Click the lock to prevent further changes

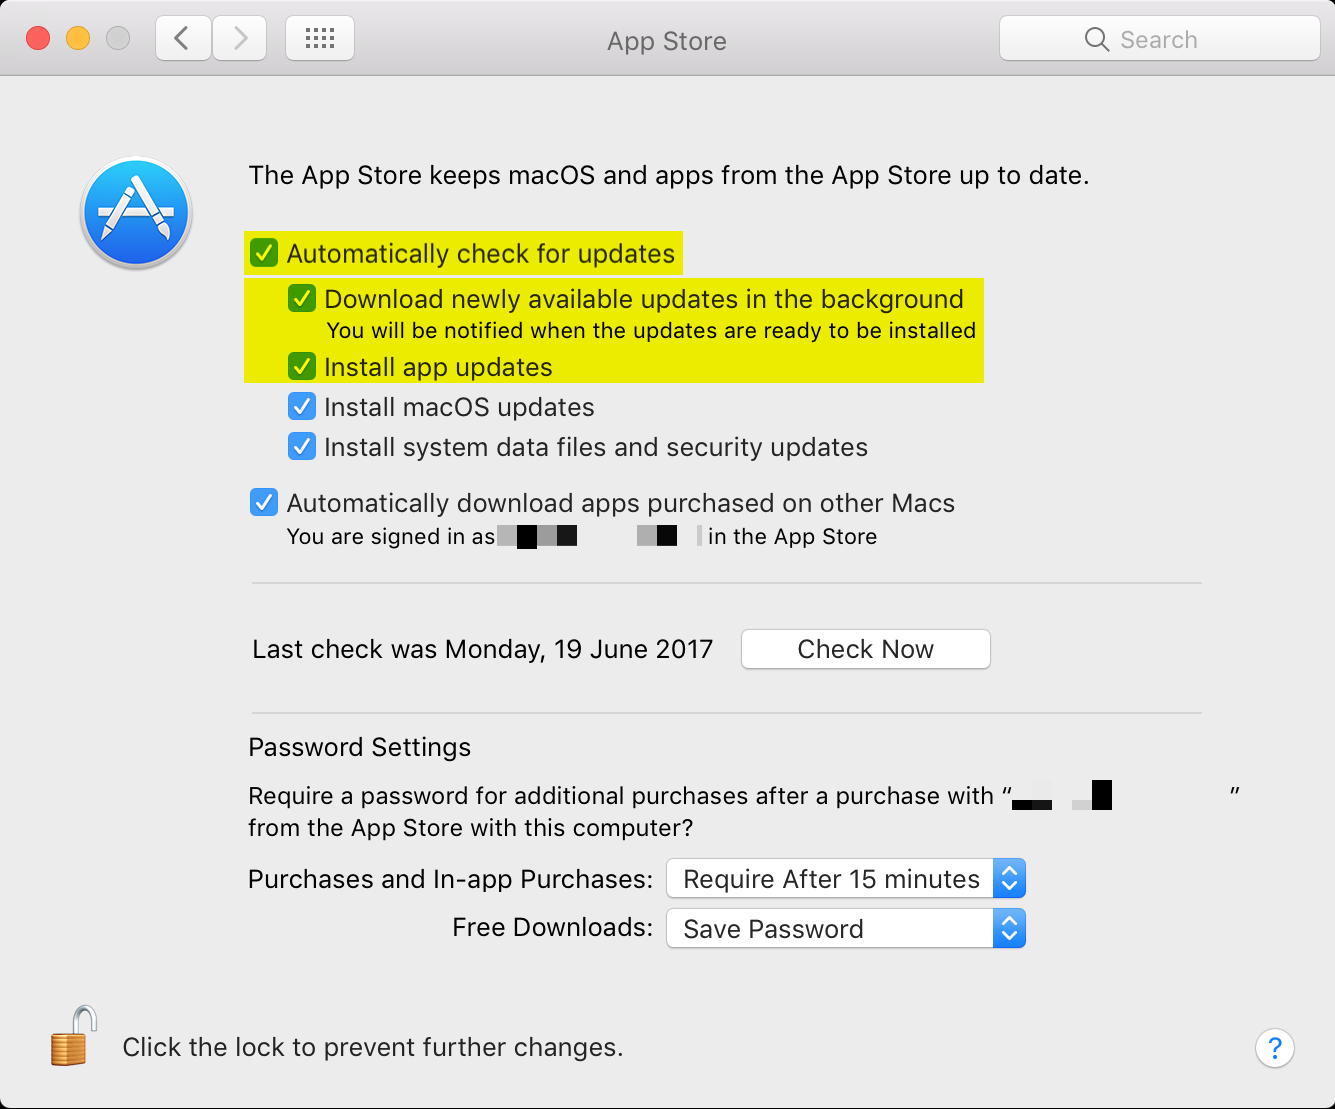[74, 1036]
